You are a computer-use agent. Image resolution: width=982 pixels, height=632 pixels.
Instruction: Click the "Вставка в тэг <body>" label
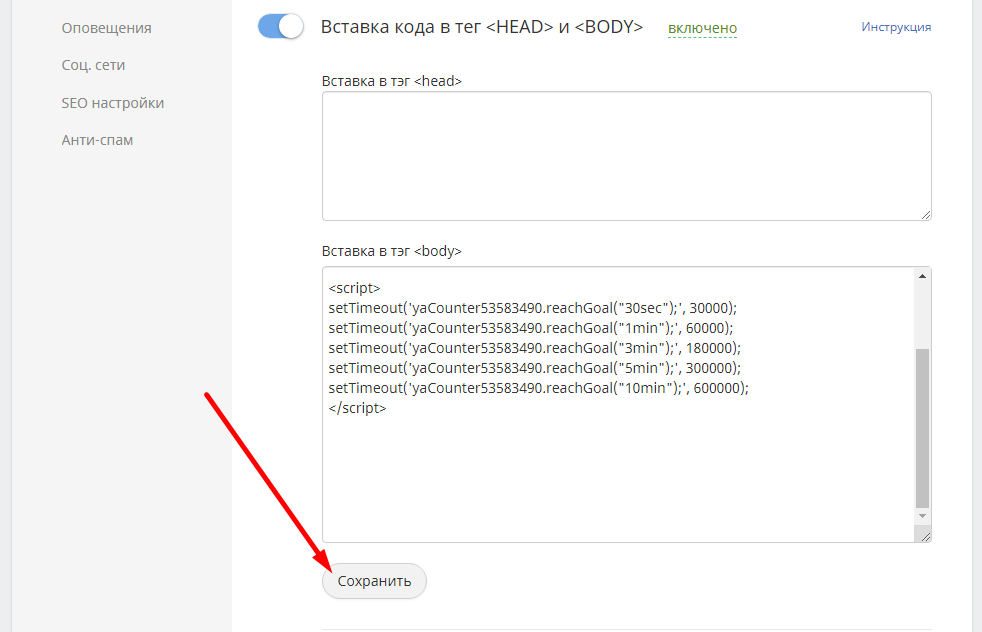coord(391,252)
